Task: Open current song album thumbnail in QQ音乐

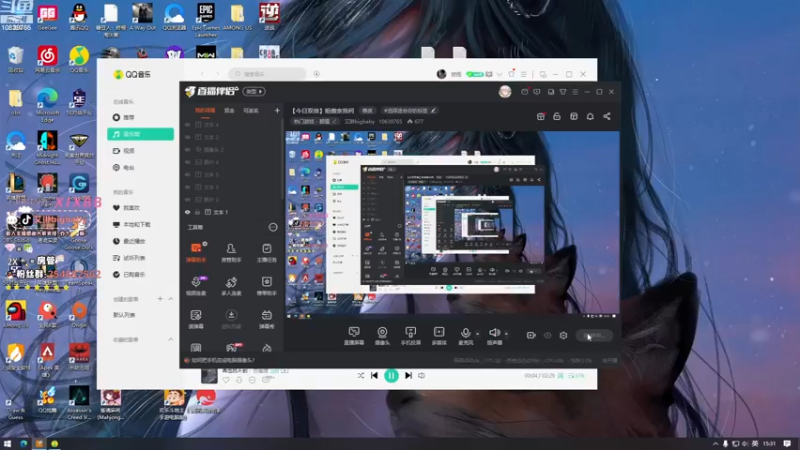Action: tap(209, 376)
